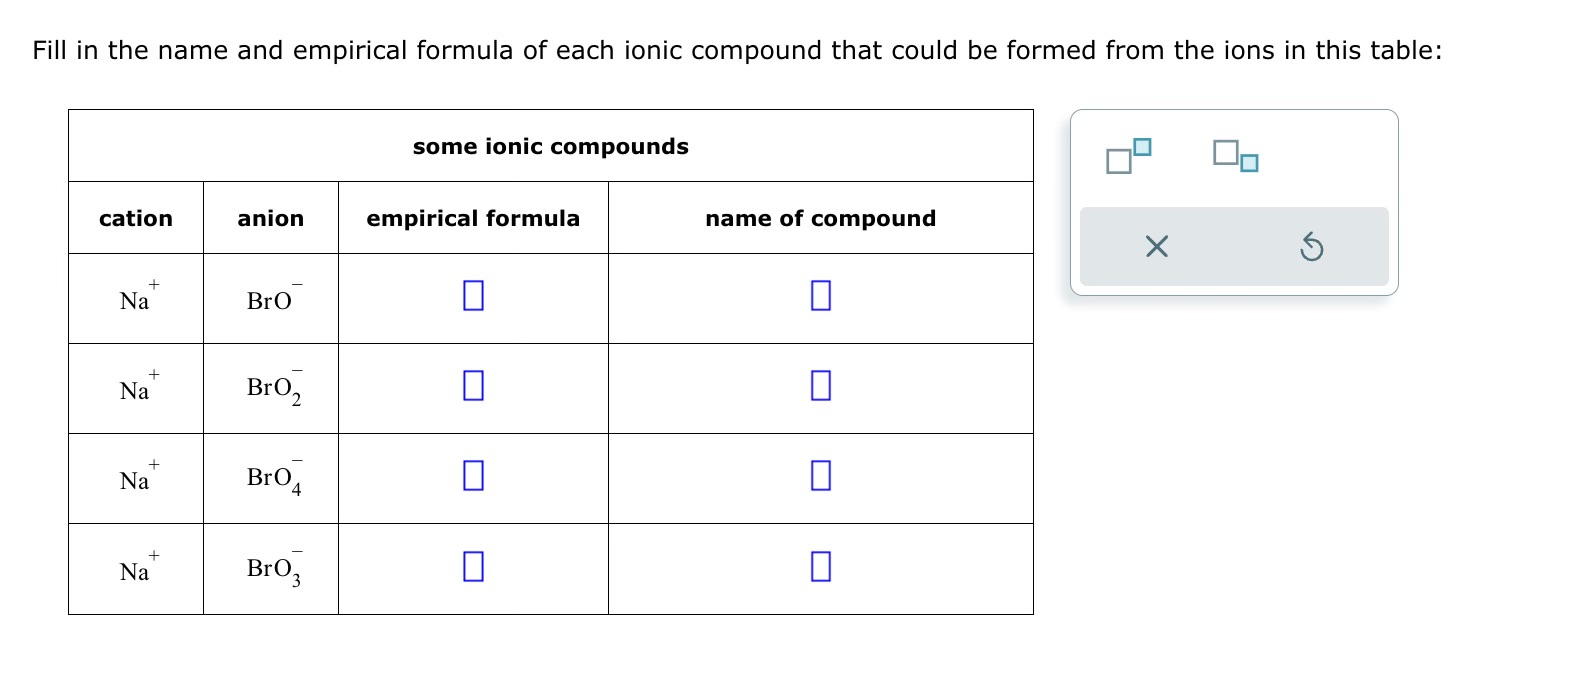Screen dimensions: 1590x678
Task: Select the cation column header
Action: click(x=135, y=218)
